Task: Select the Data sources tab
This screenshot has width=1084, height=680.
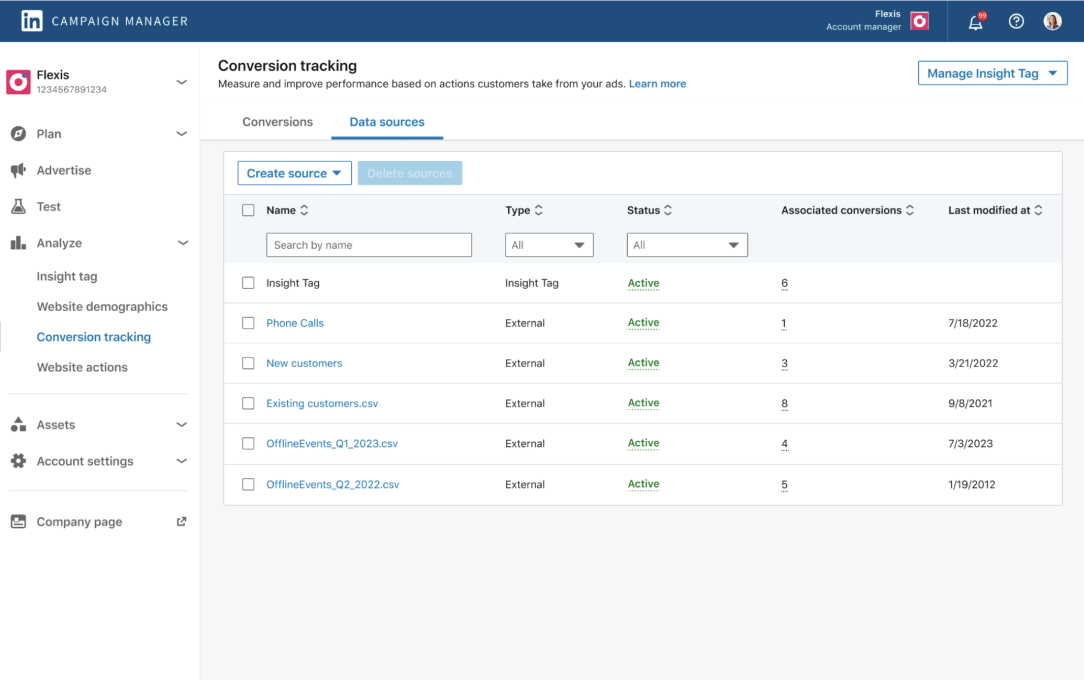Action: (x=387, y=121)
